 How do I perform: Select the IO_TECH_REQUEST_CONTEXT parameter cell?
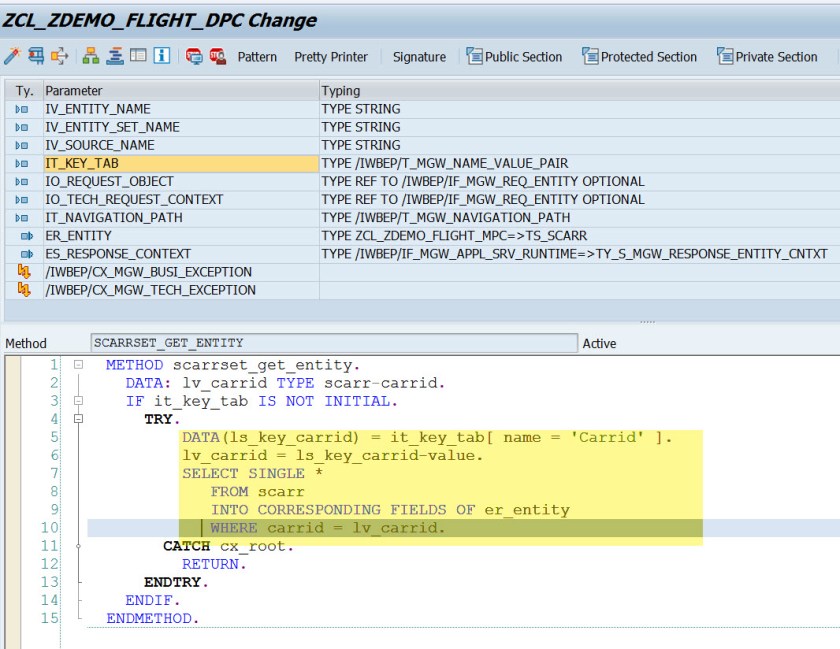coord(181,200)
